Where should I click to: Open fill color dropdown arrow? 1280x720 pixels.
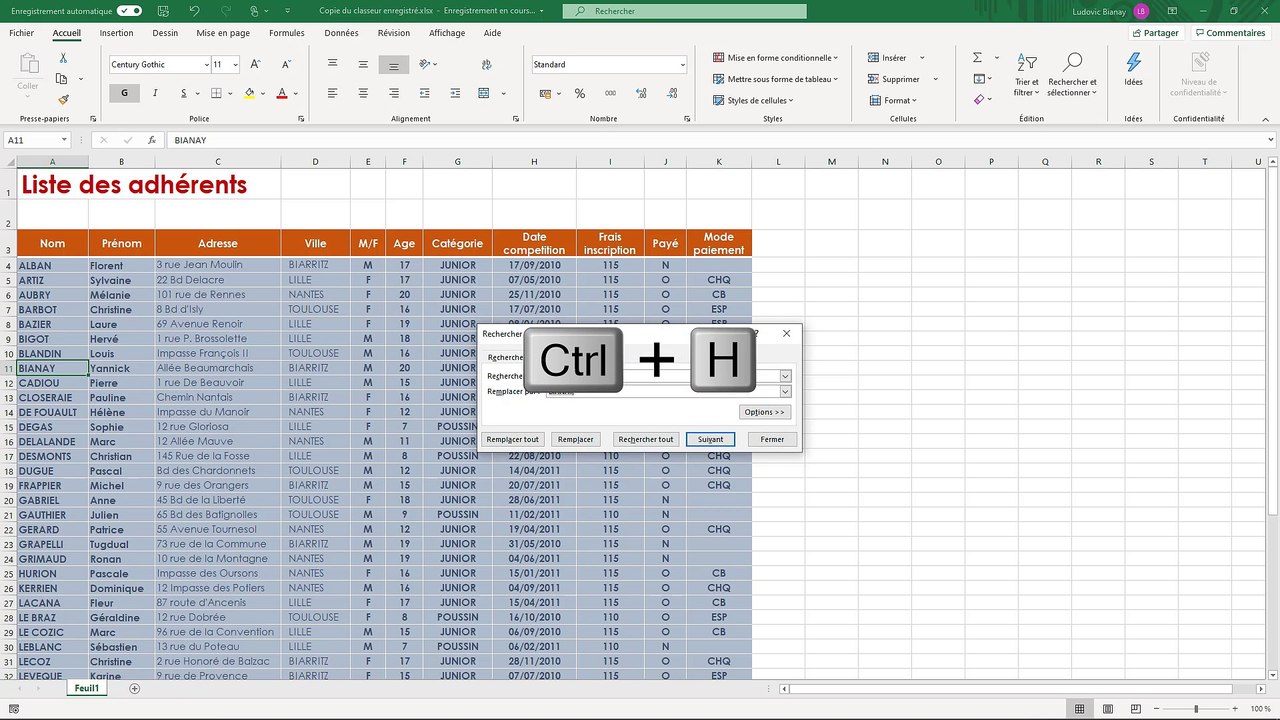264,93
